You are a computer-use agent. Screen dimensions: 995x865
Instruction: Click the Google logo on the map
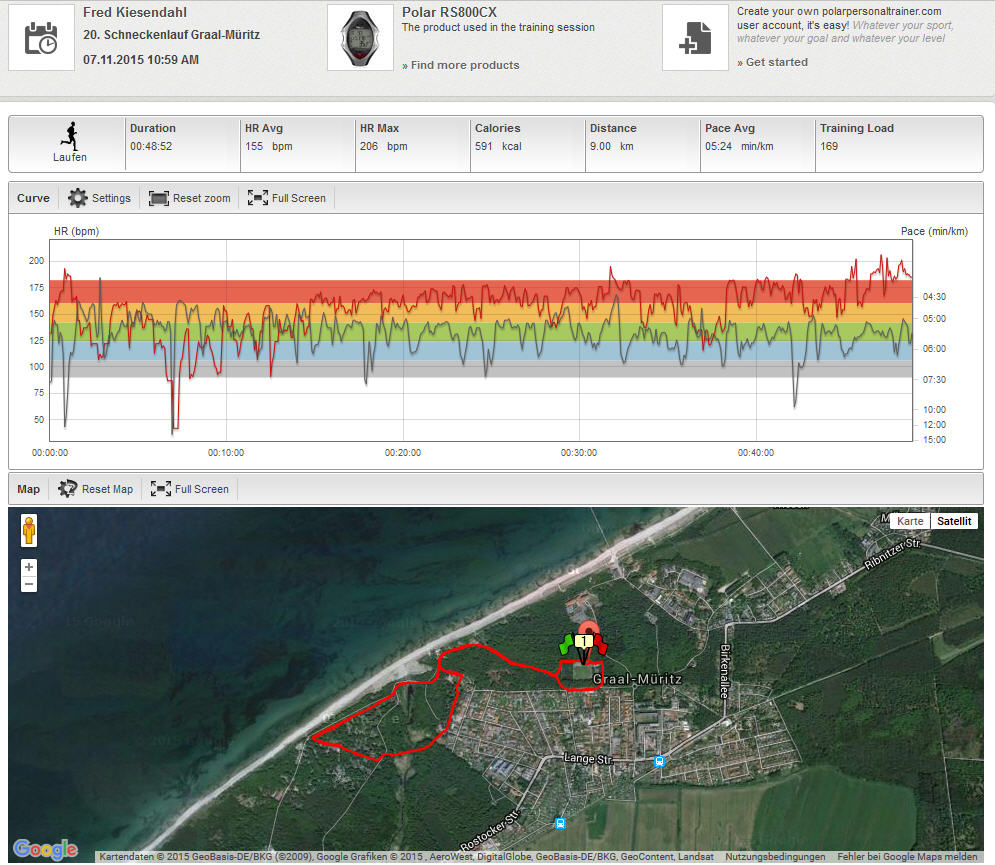pos(46,848)
